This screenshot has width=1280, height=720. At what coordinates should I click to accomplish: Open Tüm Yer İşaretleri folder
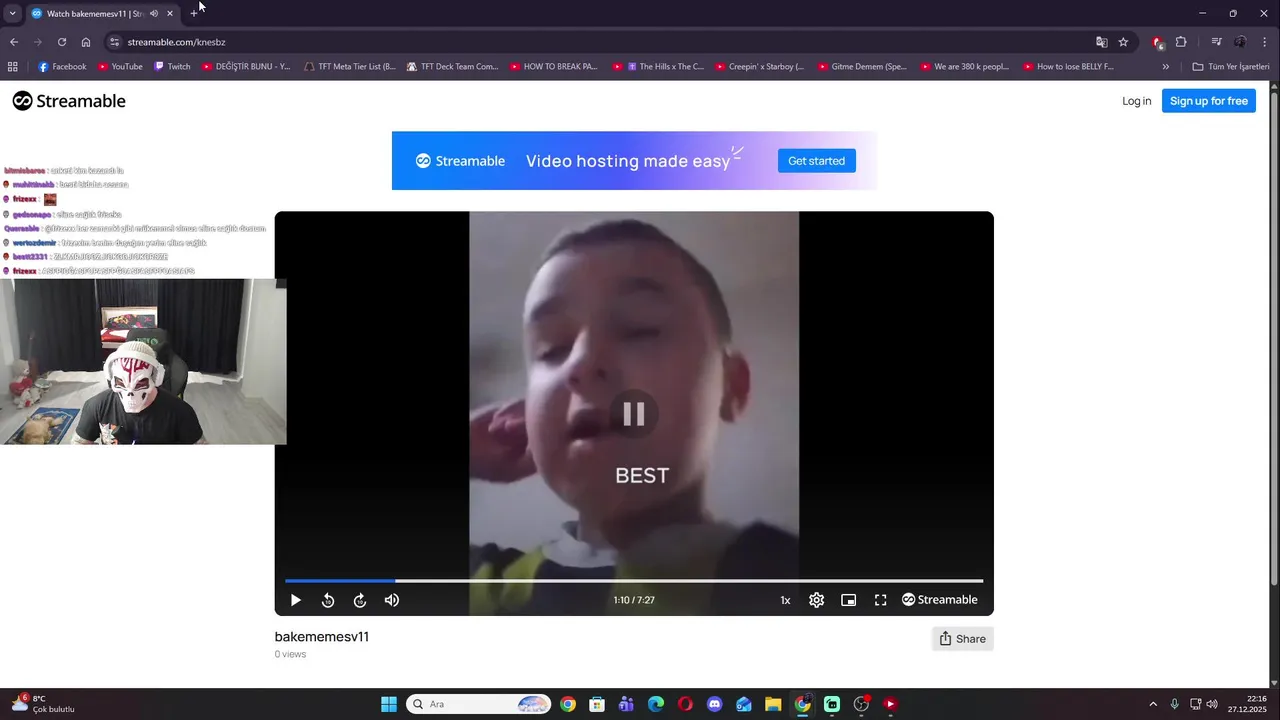tap(1231, 67)
